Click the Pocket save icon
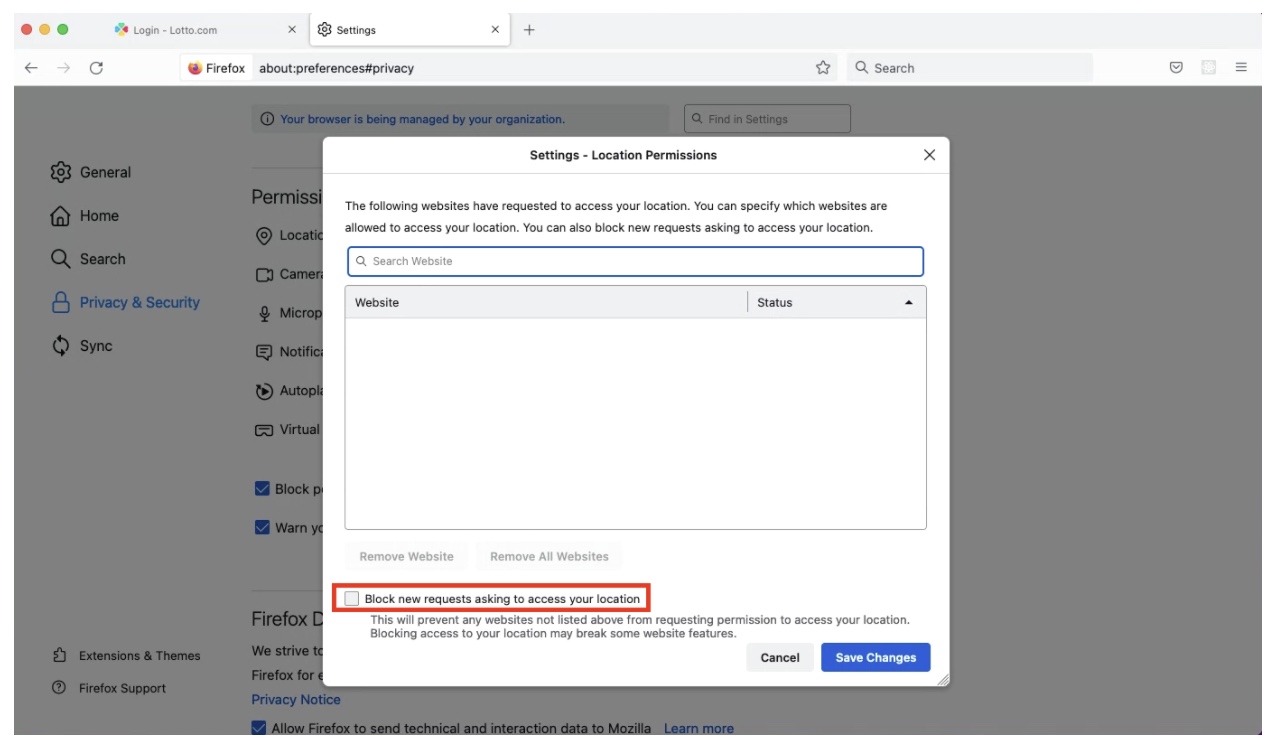This screenshot has height=744, width=1271. pos(1177,68)
